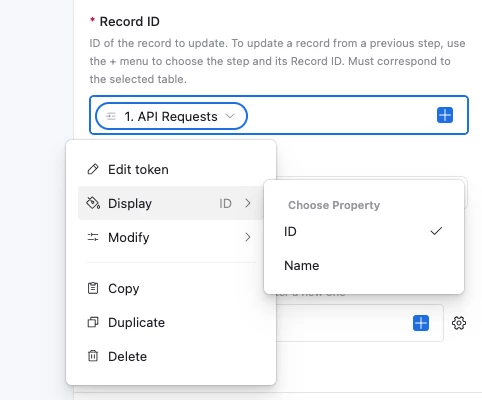
Task: Click the checkmark next to ID
Action: coord(436,231)
